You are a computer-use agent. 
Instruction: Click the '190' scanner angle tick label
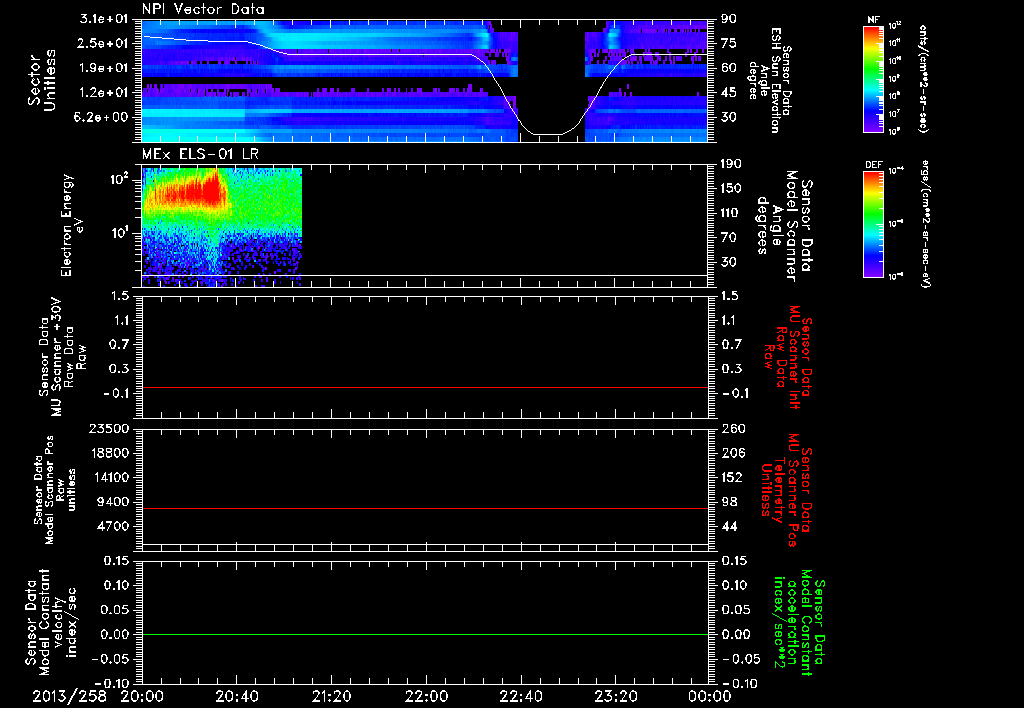coord(731,164)
